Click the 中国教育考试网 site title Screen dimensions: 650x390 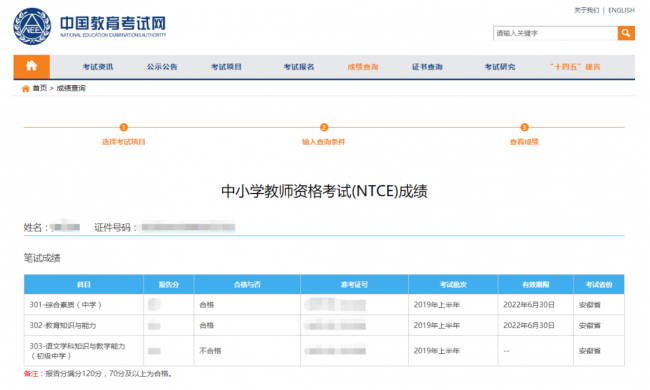113,23
